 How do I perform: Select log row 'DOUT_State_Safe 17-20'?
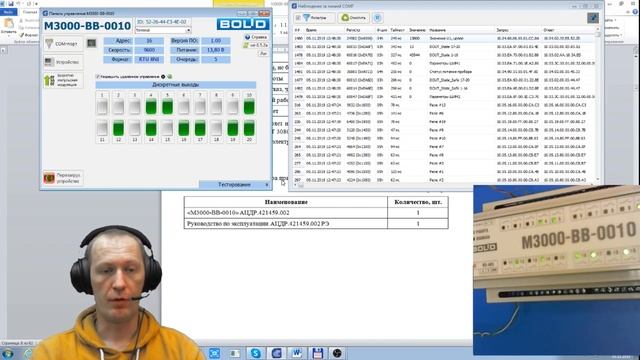coord(444,80)
